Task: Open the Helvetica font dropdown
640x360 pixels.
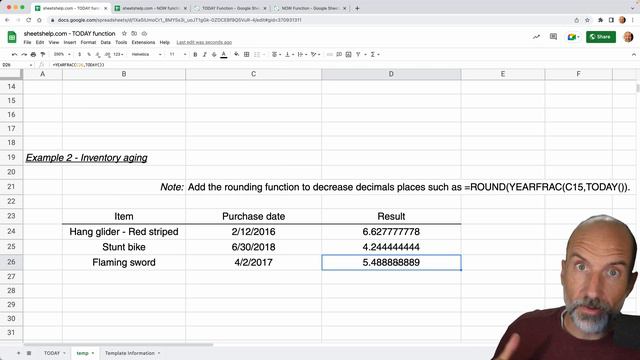Action: tap(147, 54)
